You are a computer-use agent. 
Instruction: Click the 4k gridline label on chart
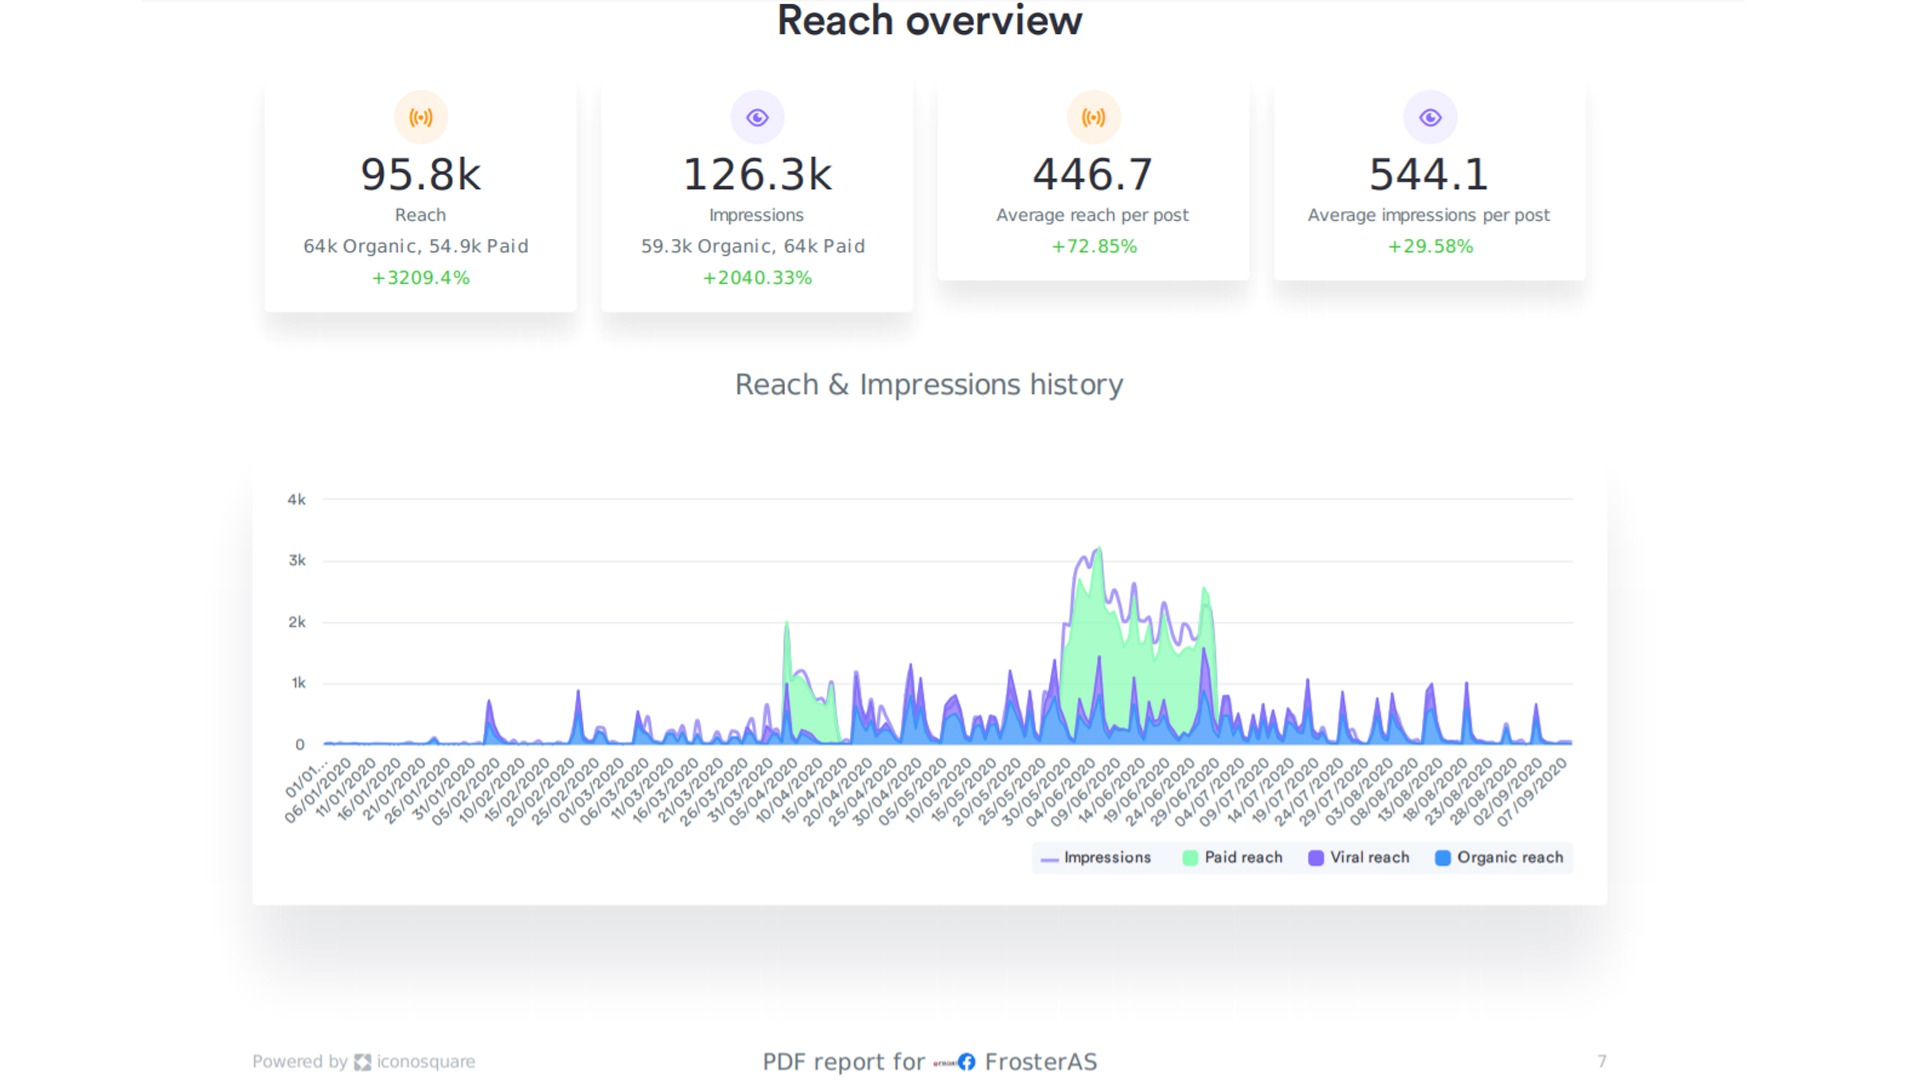(297, 500)
